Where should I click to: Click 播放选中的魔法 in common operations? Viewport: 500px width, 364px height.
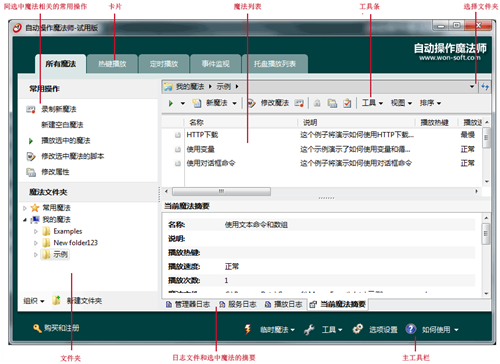pyautogui.click(x=66, y=140)
